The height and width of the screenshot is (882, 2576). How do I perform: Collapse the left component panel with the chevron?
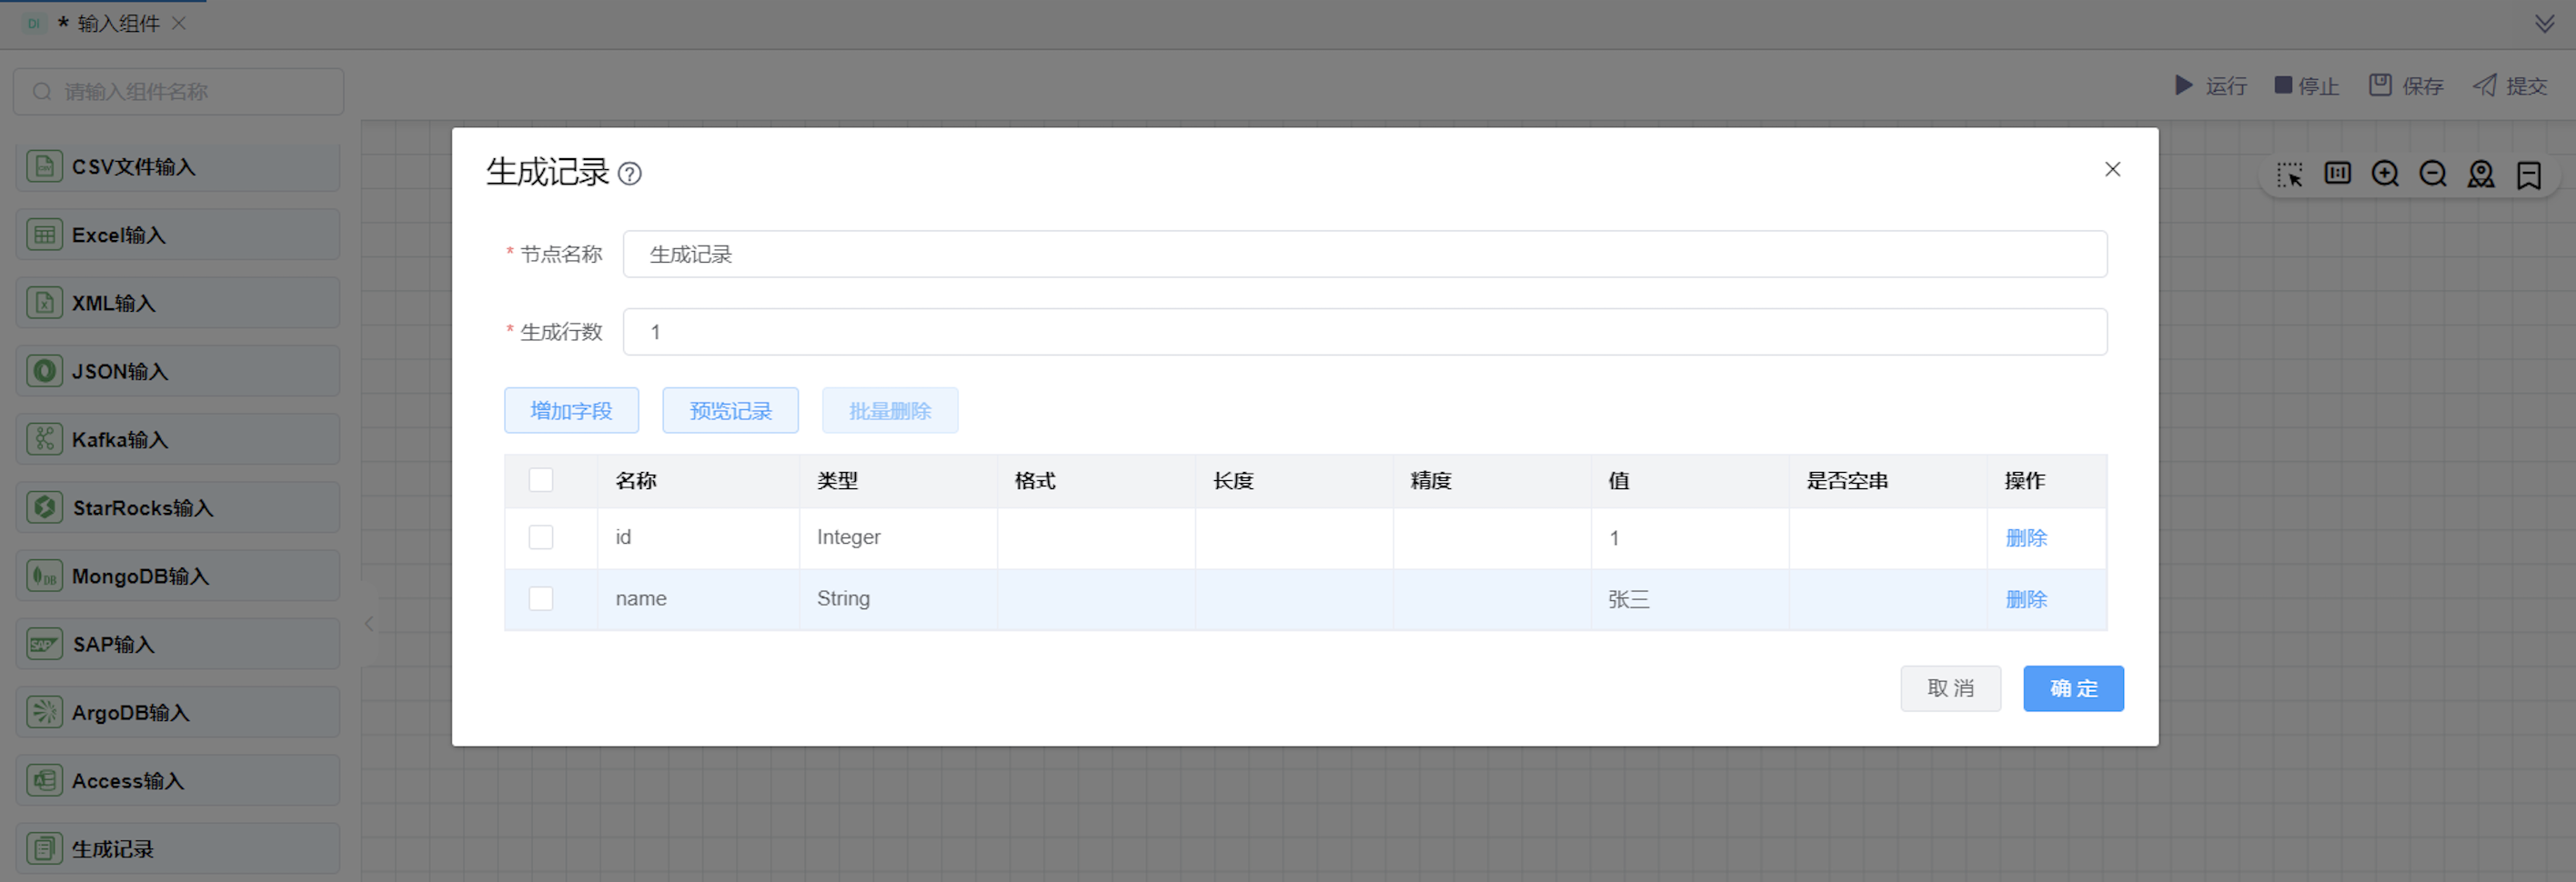pos(368,623)
